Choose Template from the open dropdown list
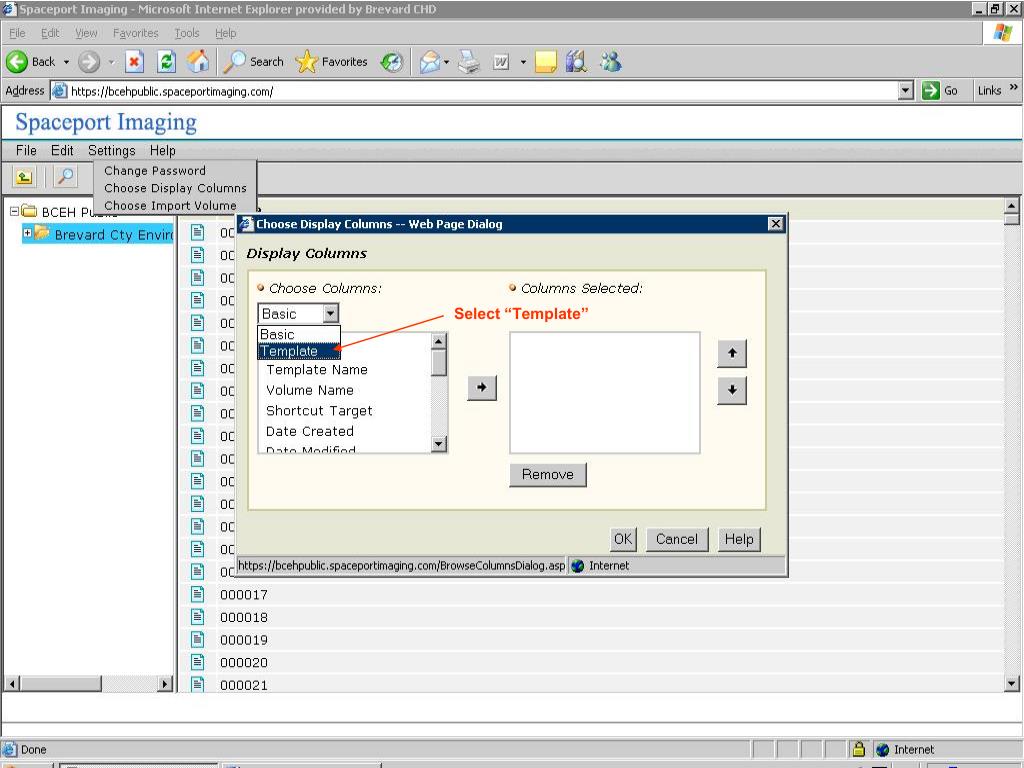This screenshot has height=768, width=1024. coord(299,351)
